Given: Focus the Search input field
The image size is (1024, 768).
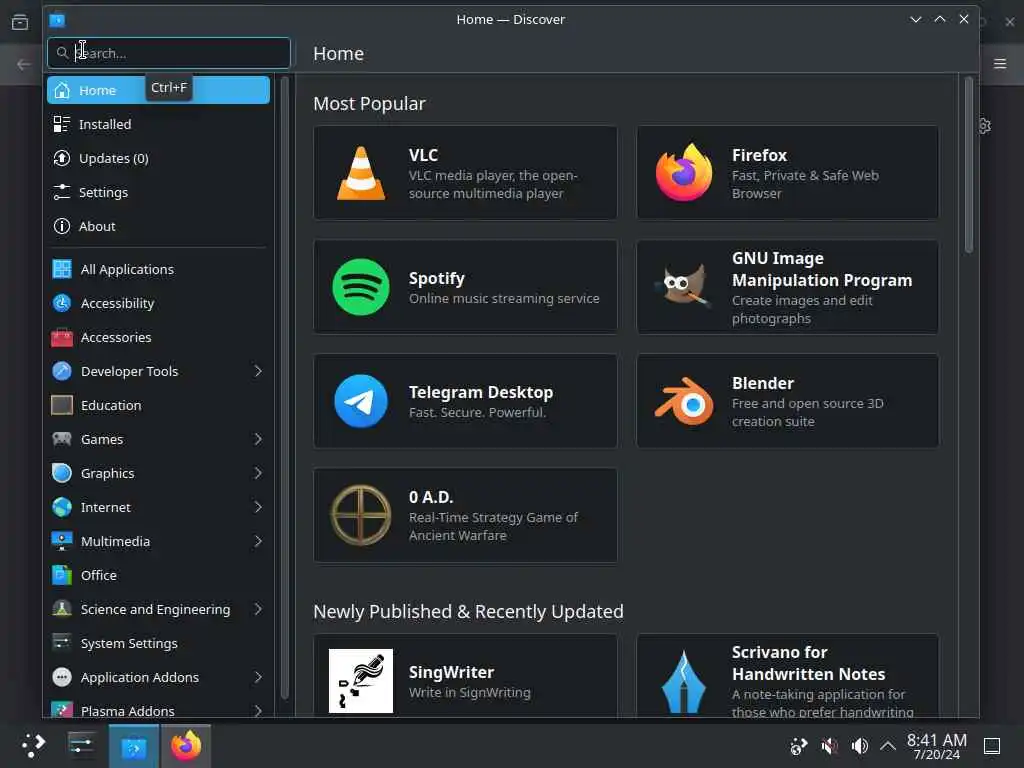Looking at the screenshot, I should (x=168, y=53).
